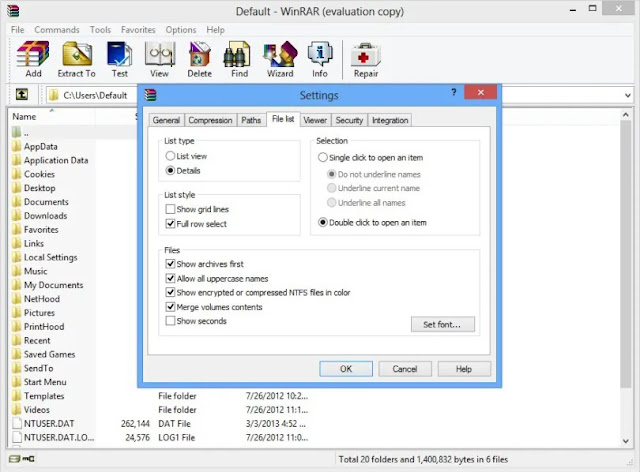
Task: Confirm settings with OK button
Action: click(346, 369)
